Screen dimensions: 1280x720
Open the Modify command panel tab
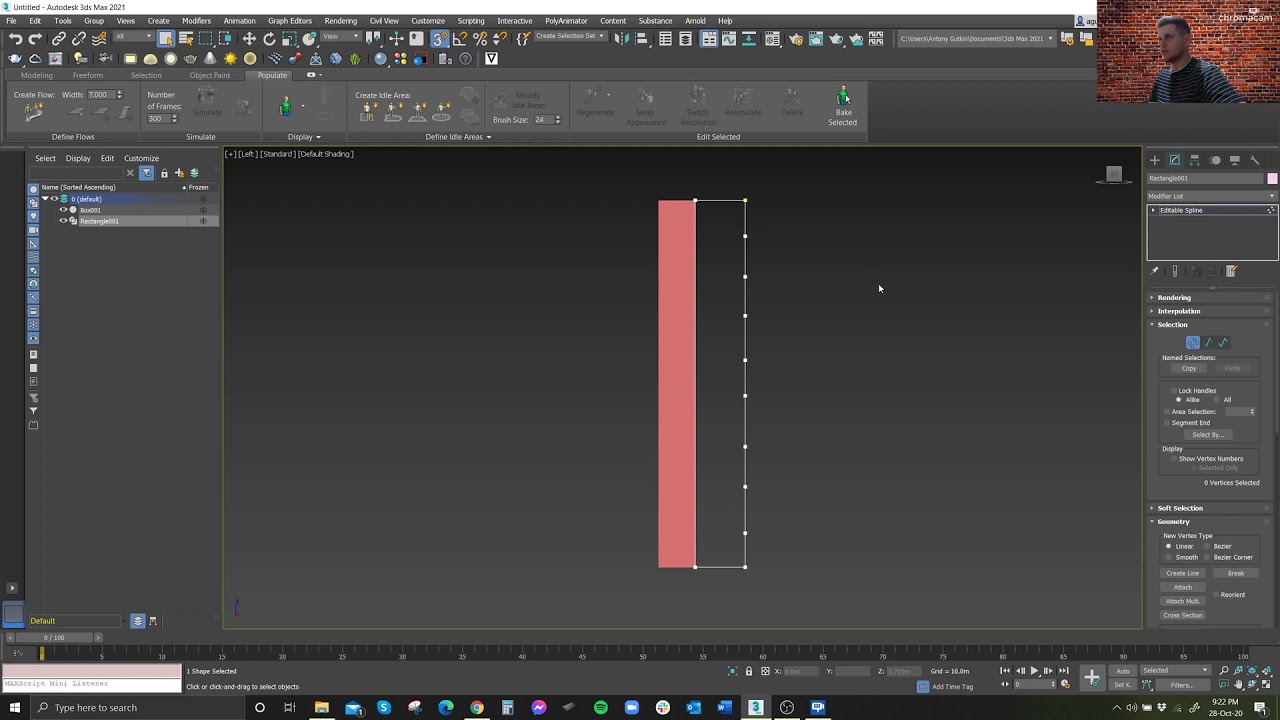click(x=1175, y=160)
